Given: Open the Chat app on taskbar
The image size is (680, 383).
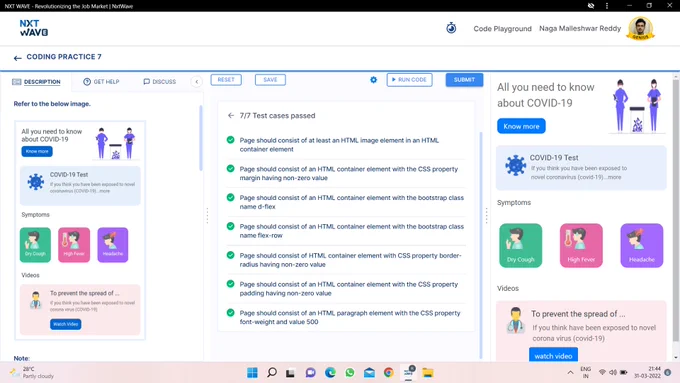Looking at the screenshot, I should pos(311,373).
